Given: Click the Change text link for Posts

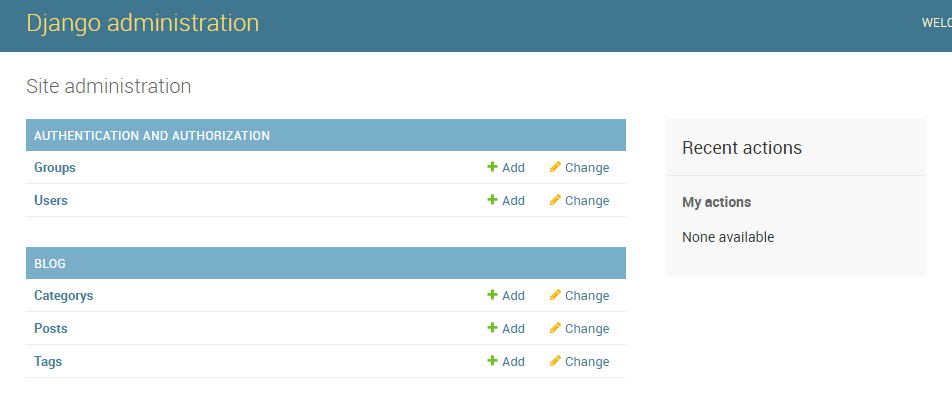Looking at the screenshot, I should pyautogui.click(x=587, y=329).
